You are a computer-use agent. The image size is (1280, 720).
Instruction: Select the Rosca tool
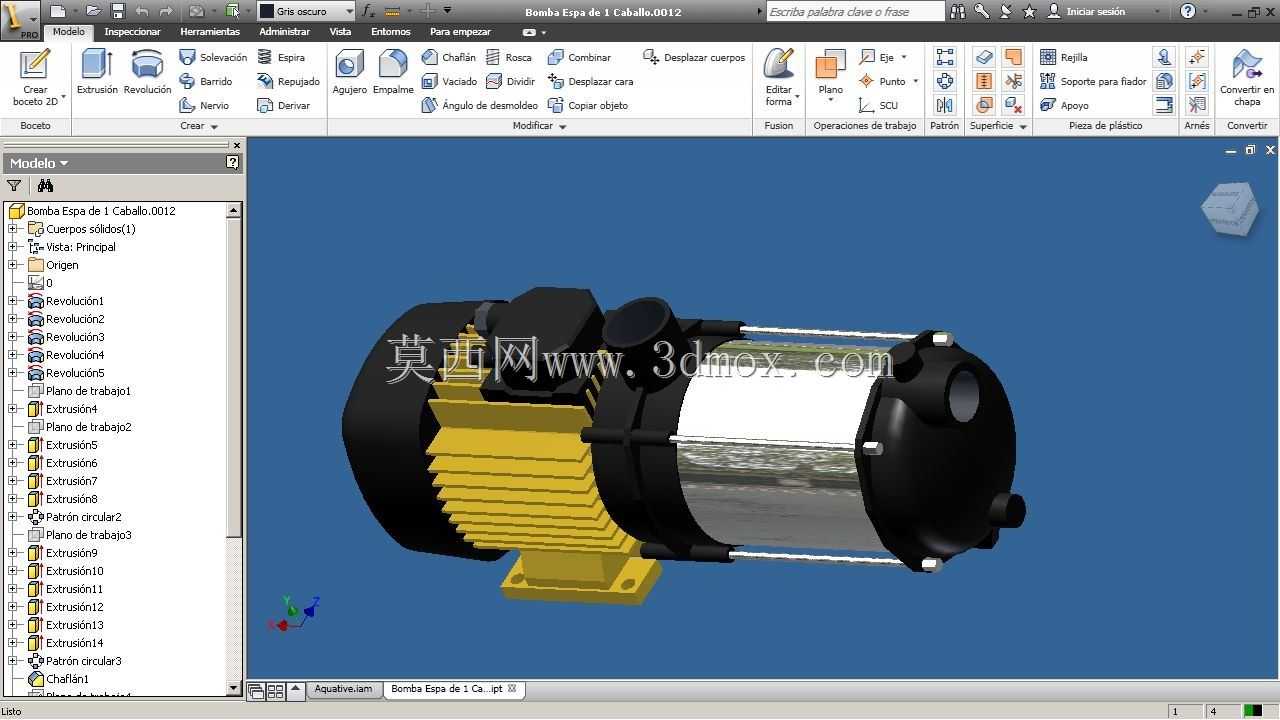(x=509, y=57)
